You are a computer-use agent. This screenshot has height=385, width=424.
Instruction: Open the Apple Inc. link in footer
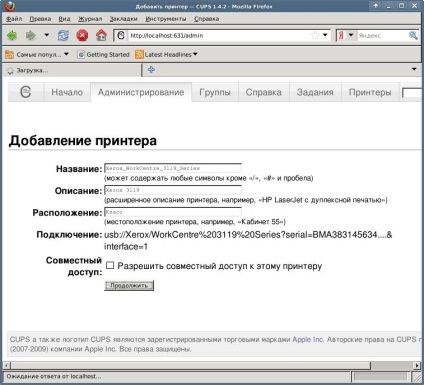[x=308, y=339]
